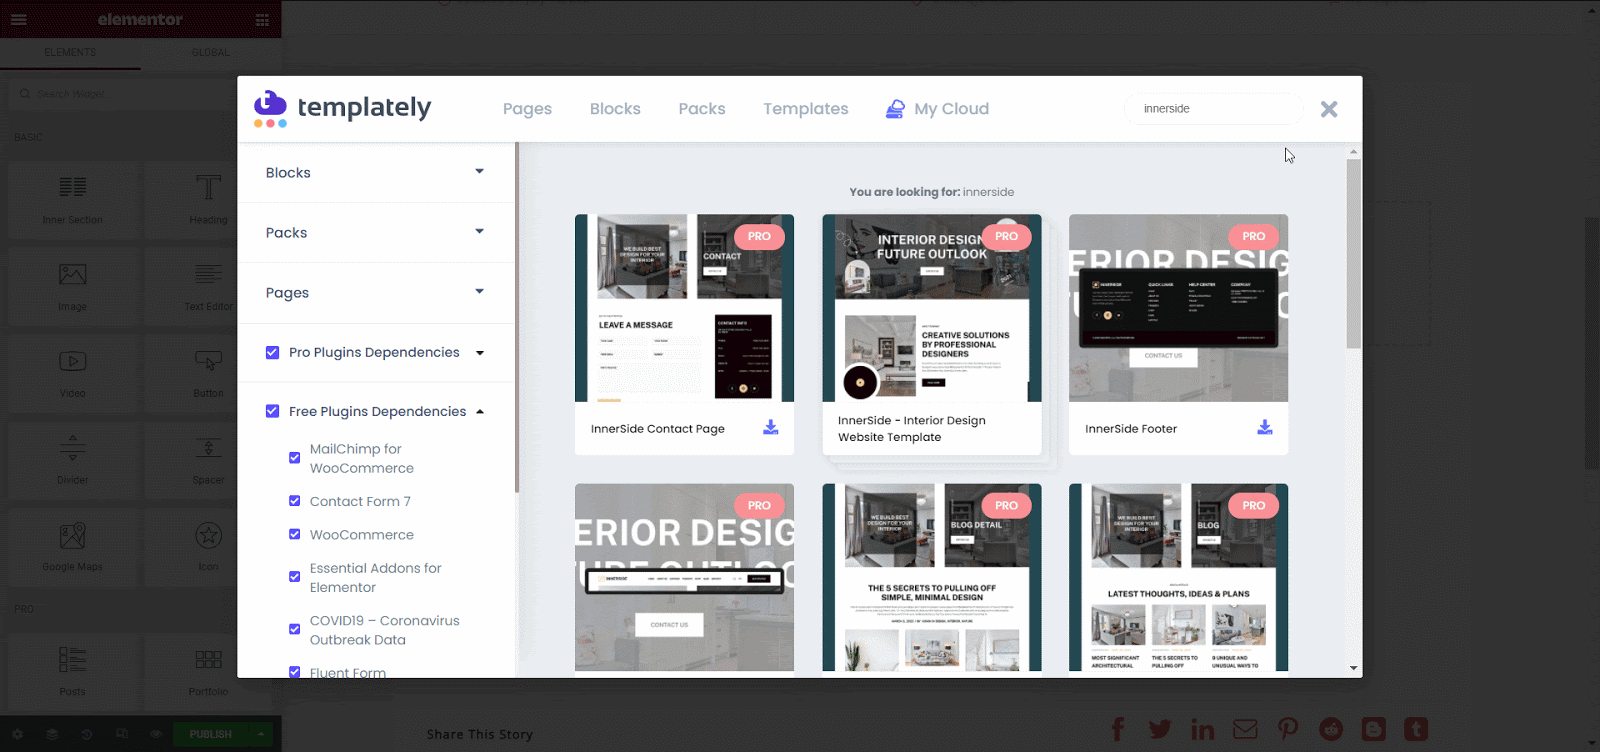Share story on Pinterest icon
This screenshot has width=1600, height=752.
[1288, 729]
